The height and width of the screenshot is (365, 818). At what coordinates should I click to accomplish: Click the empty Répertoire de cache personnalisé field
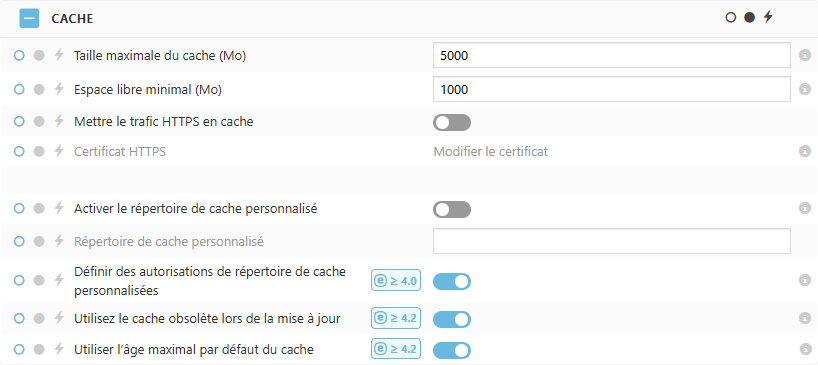[611, 241]
